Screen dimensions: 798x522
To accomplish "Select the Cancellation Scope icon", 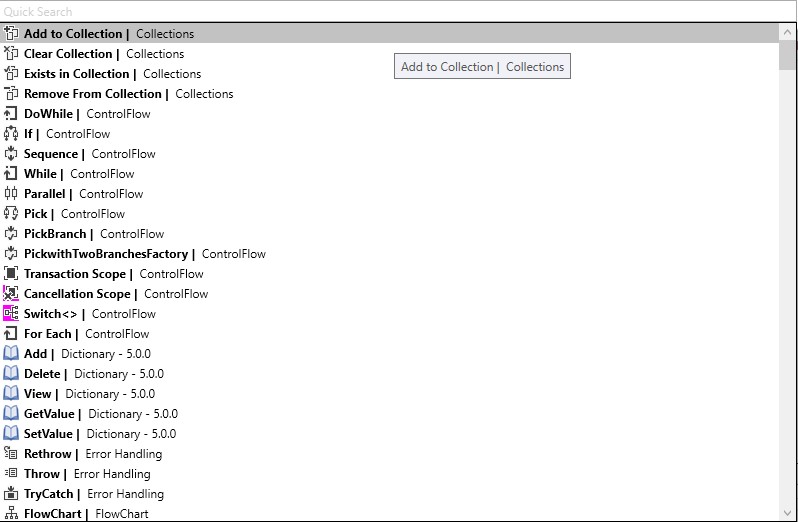I will (x=11, y=294).
